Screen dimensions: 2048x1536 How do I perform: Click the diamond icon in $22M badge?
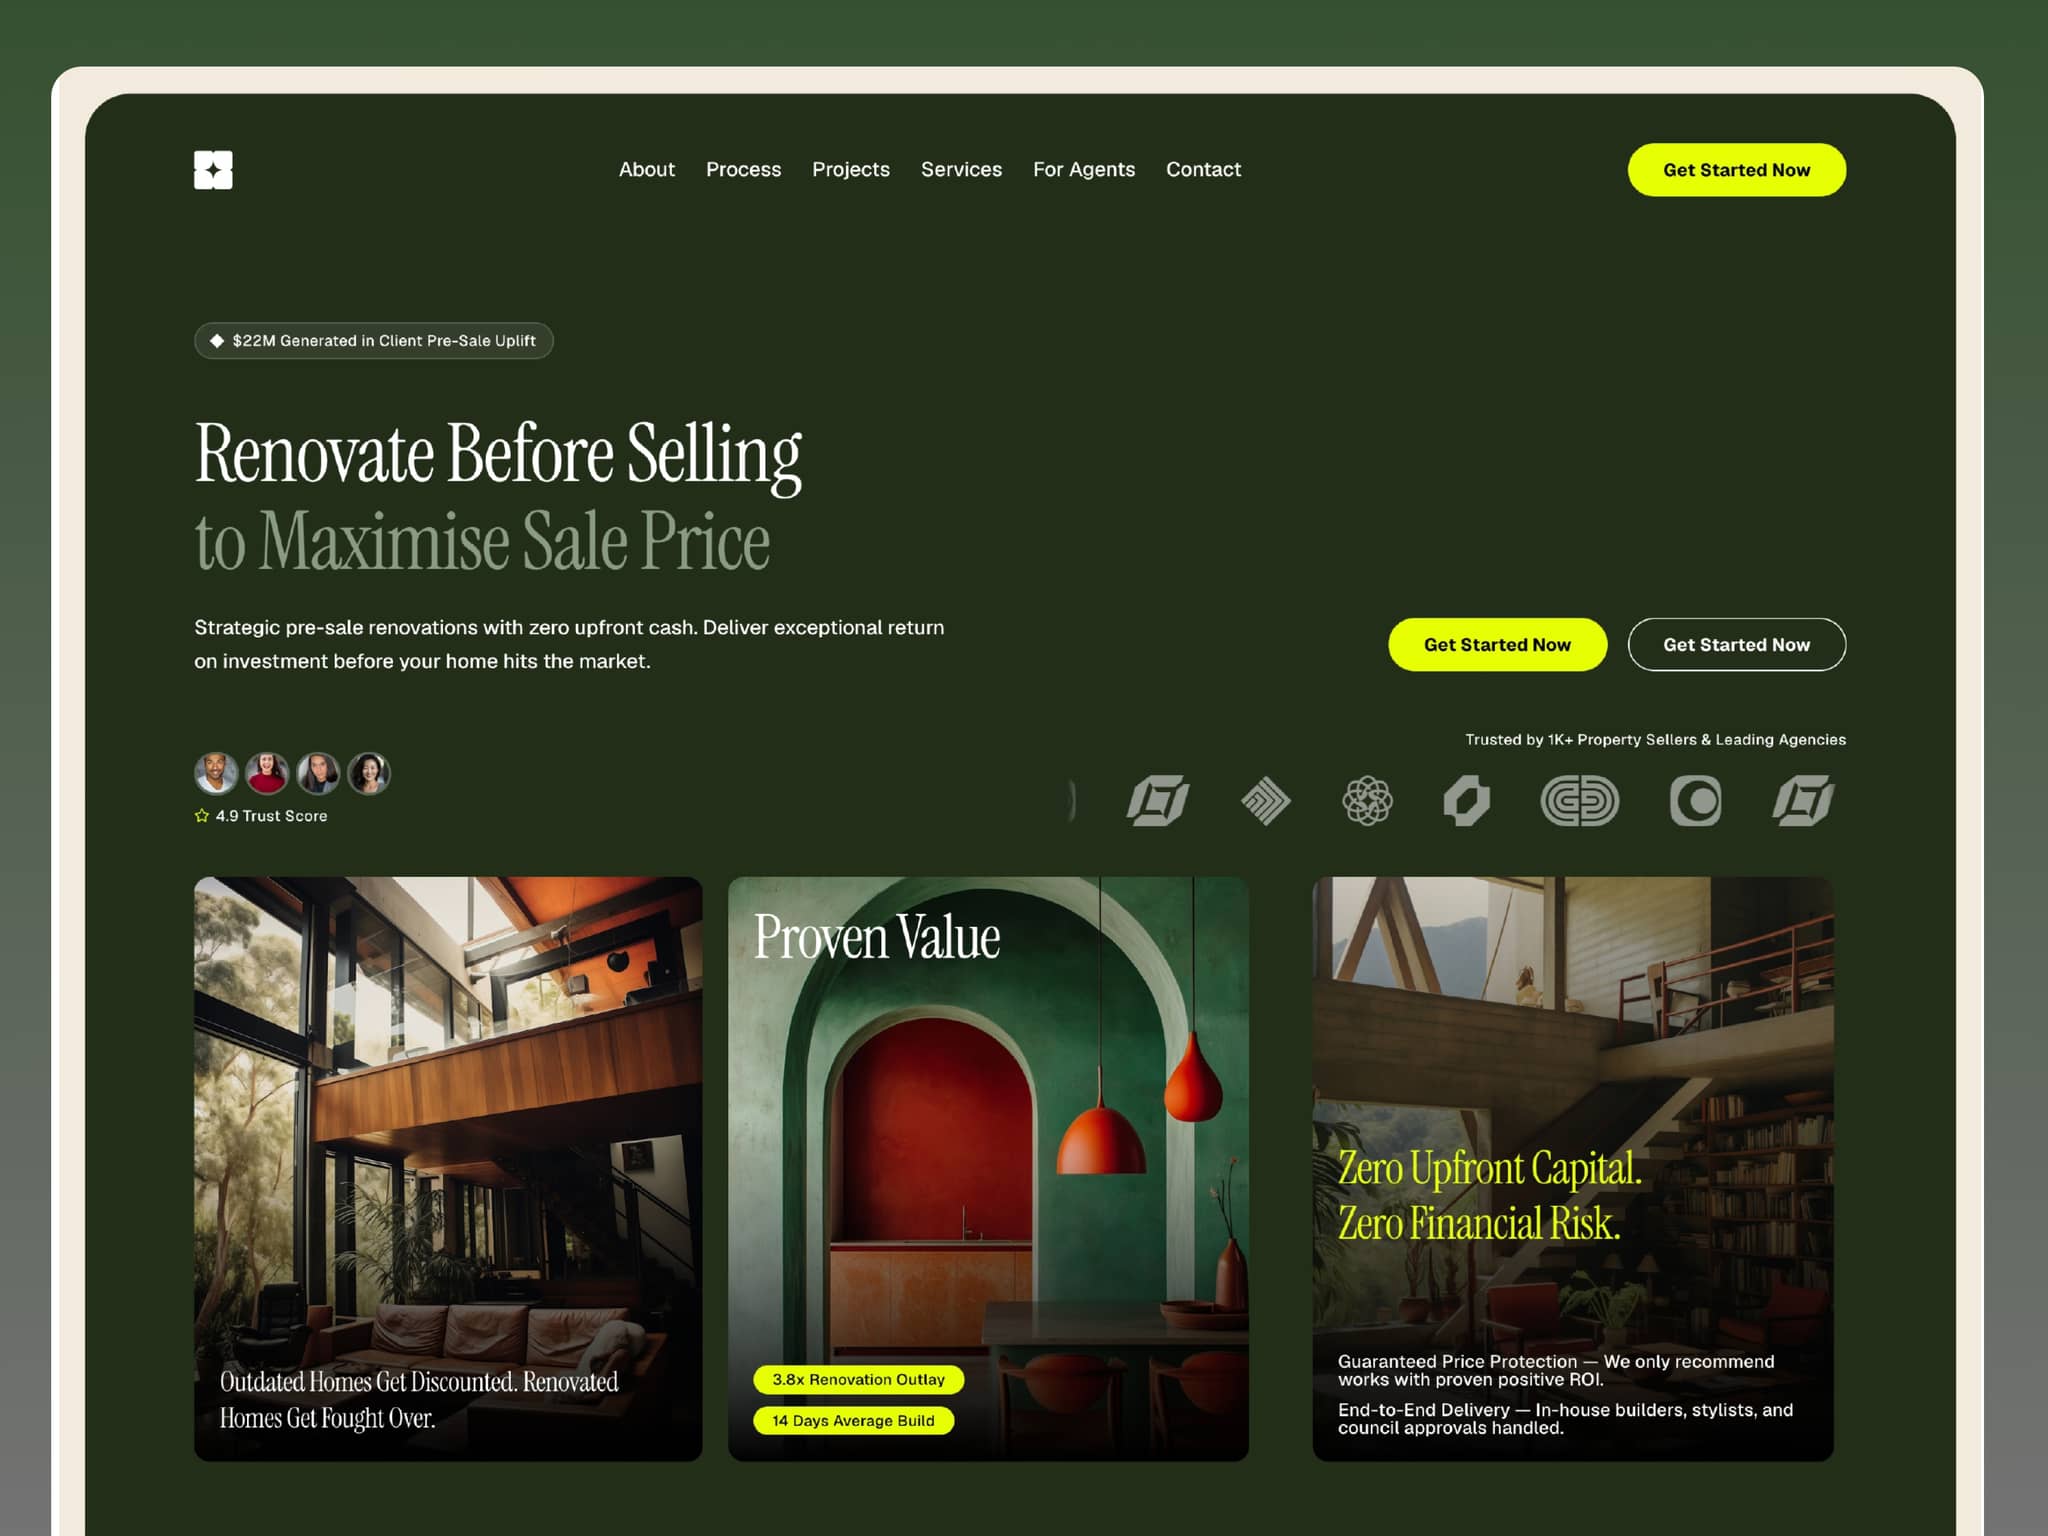click(217, 341)
